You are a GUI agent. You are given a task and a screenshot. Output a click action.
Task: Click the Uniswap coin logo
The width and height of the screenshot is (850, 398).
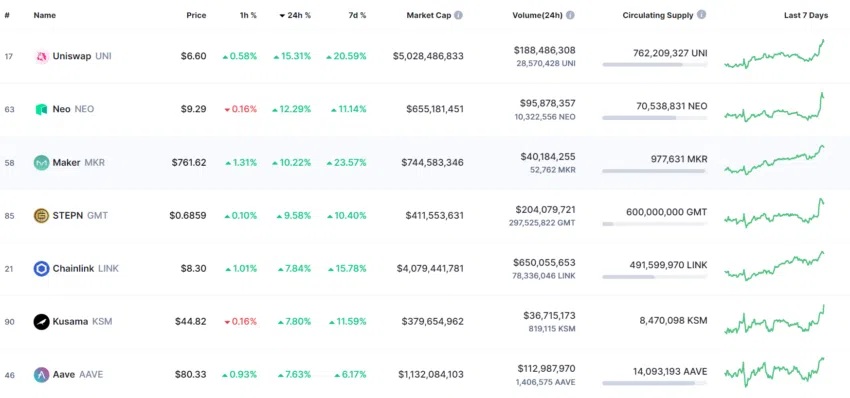point(42,56)
